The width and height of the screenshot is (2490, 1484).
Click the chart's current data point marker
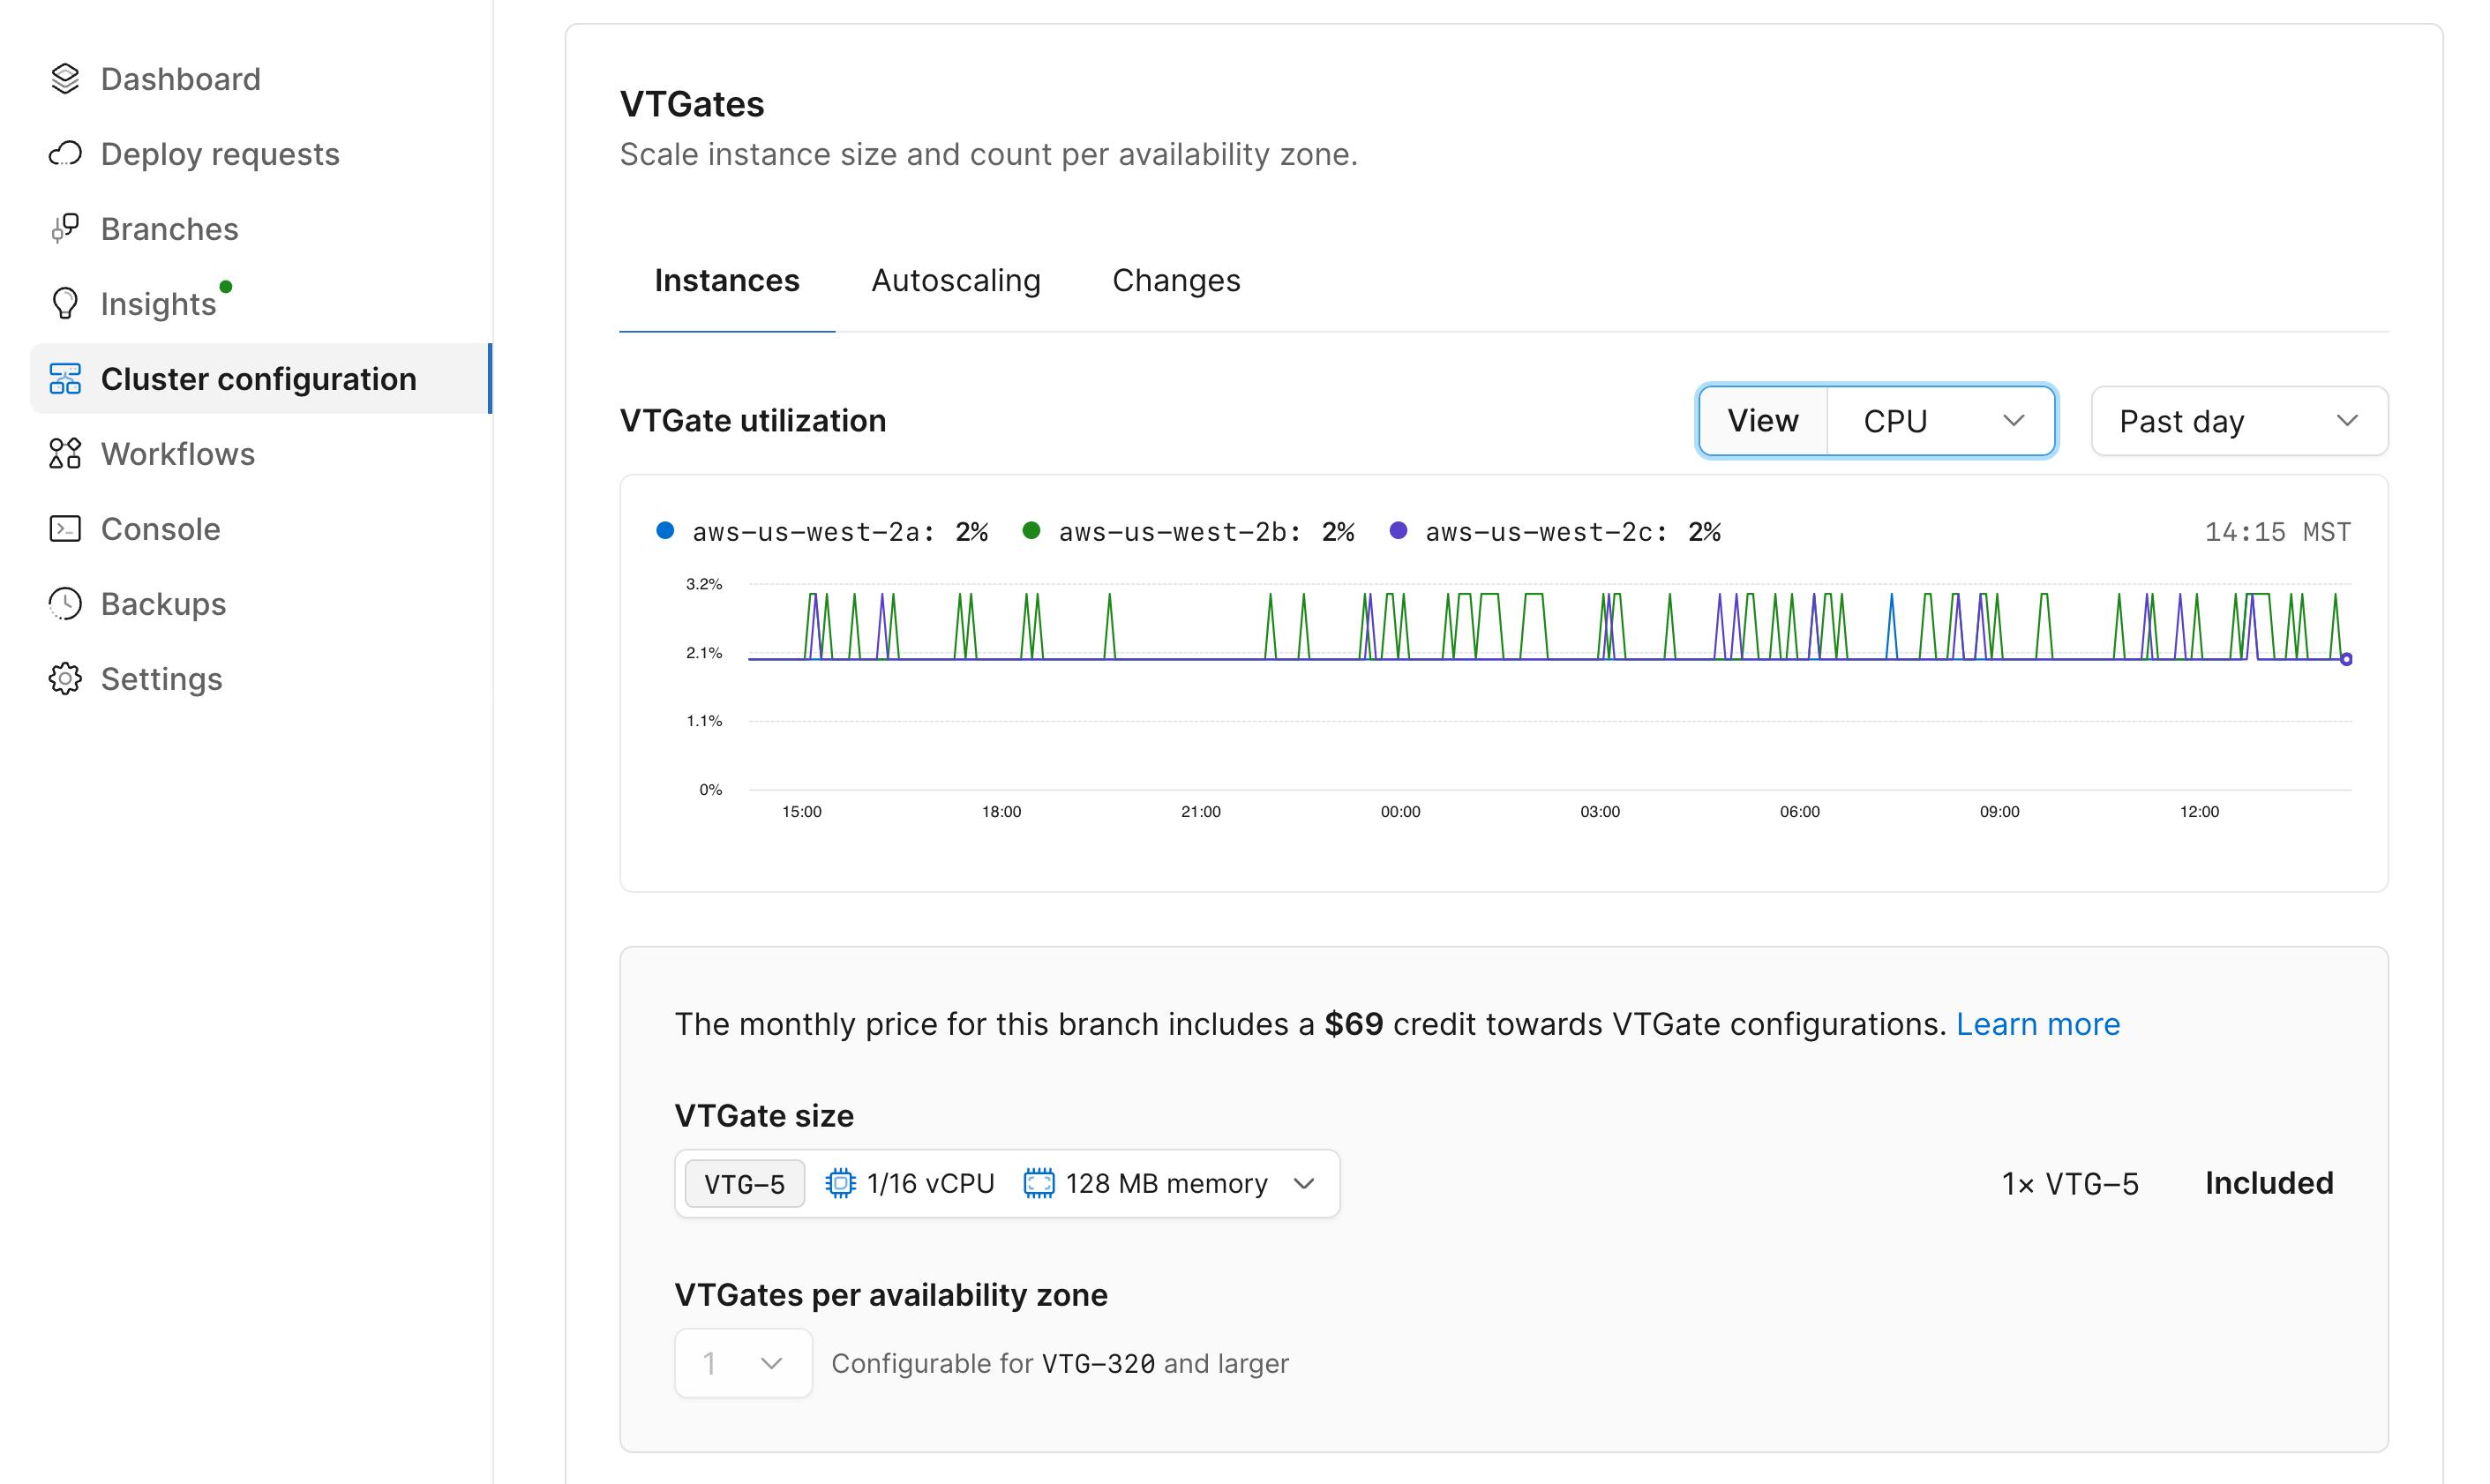point(2346,659)
